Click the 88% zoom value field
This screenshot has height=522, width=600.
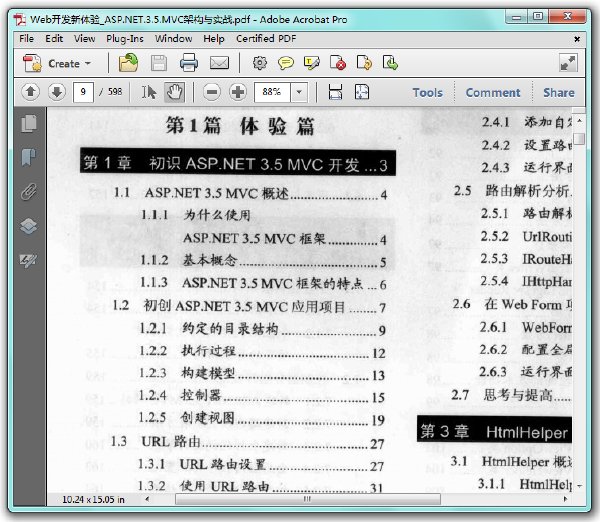point(272,92)
